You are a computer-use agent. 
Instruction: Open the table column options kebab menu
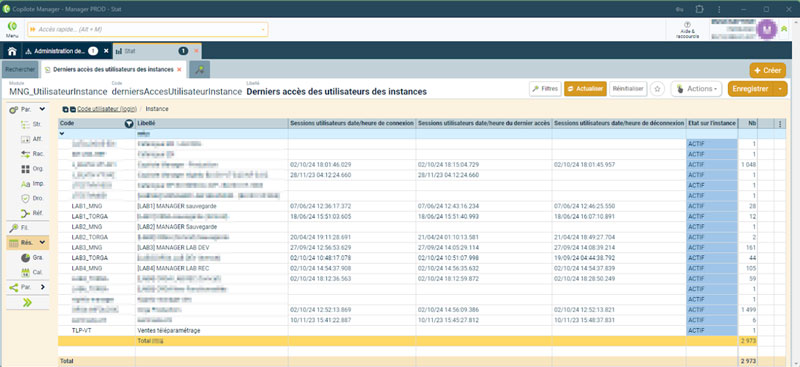tap(780, 124)
